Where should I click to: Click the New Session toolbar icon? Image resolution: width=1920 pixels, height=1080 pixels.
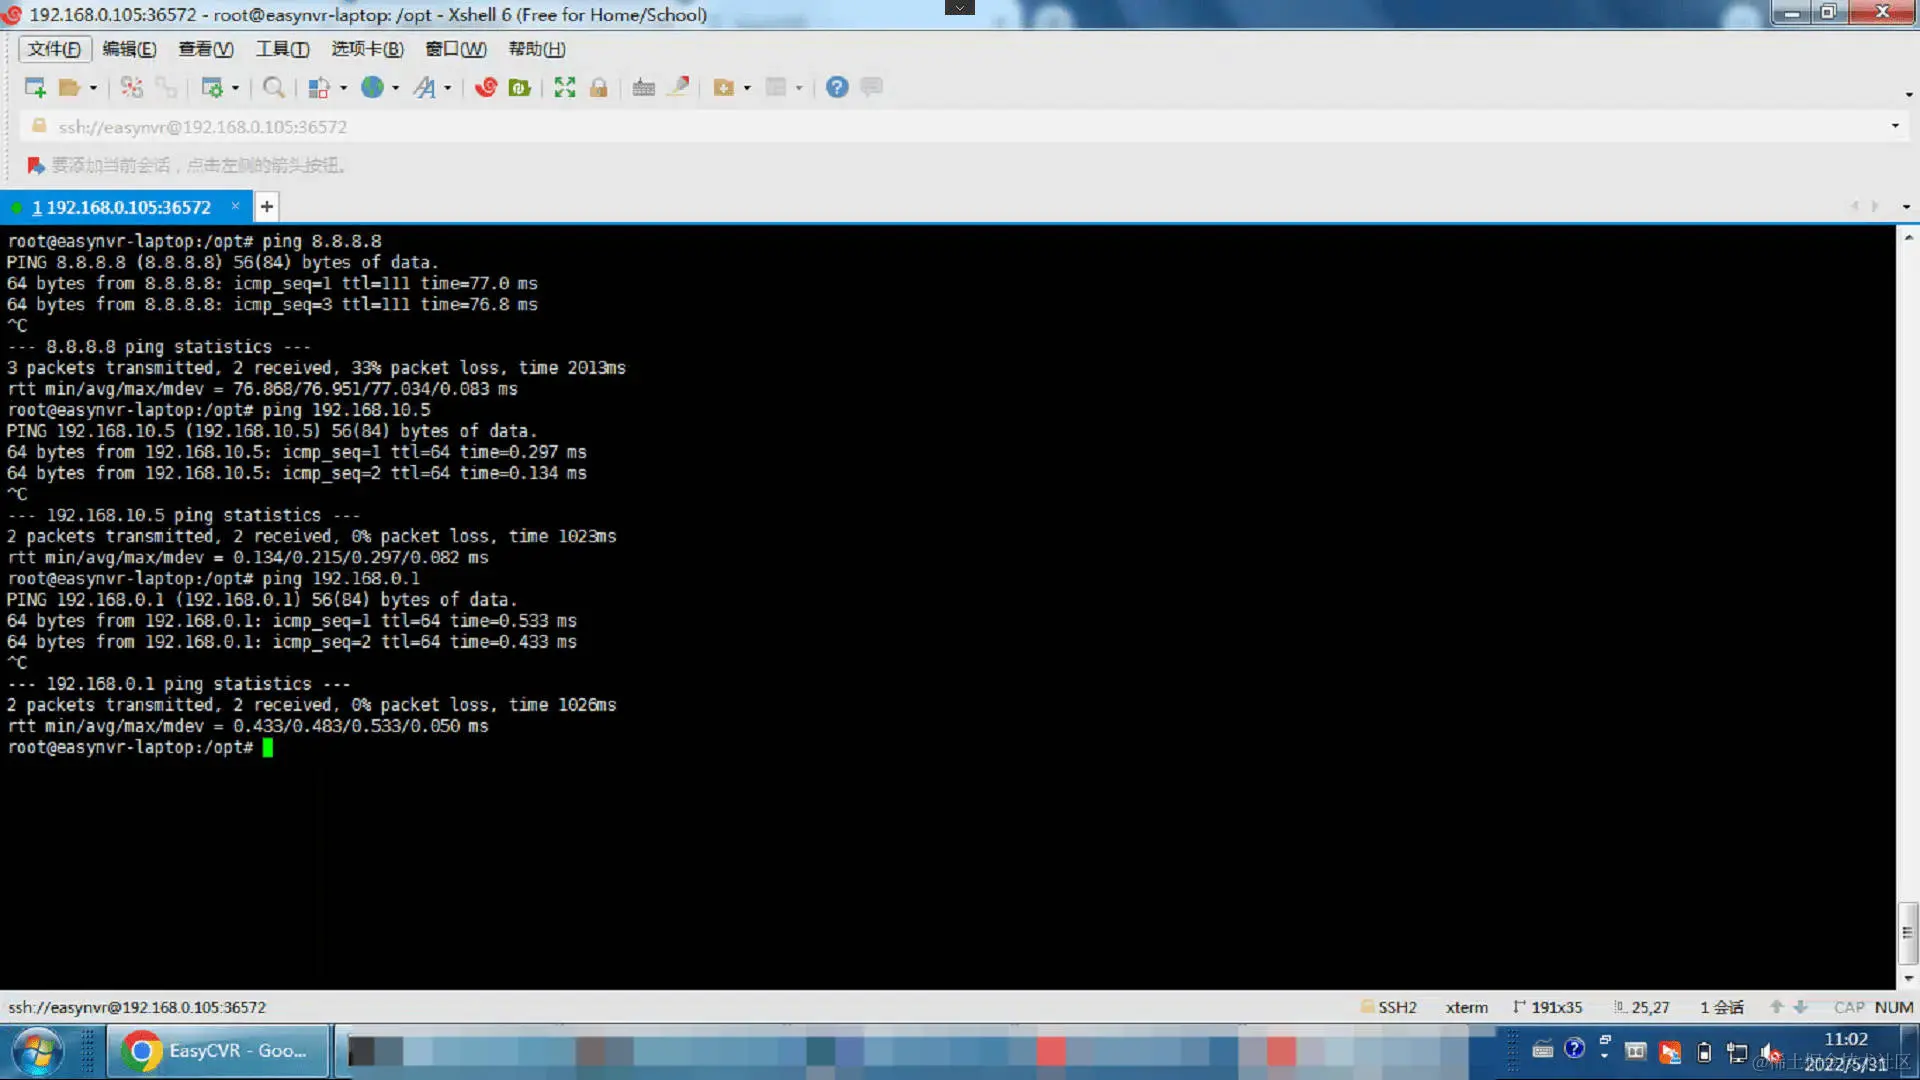tap(35, 88)
